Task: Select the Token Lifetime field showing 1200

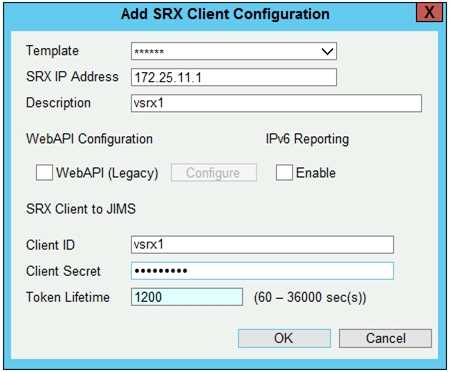Action: tap(187, 297)
